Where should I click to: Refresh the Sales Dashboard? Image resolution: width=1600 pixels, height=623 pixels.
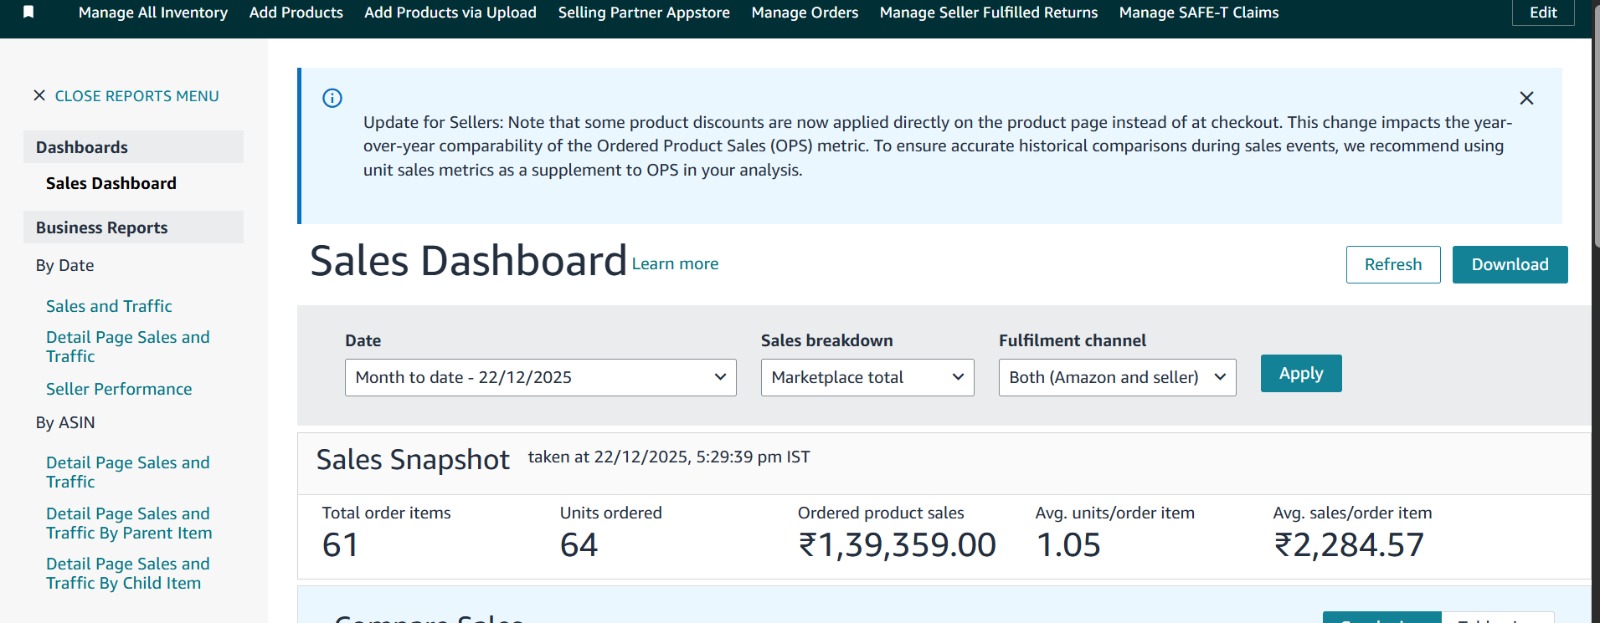(x=1392, y=265)
